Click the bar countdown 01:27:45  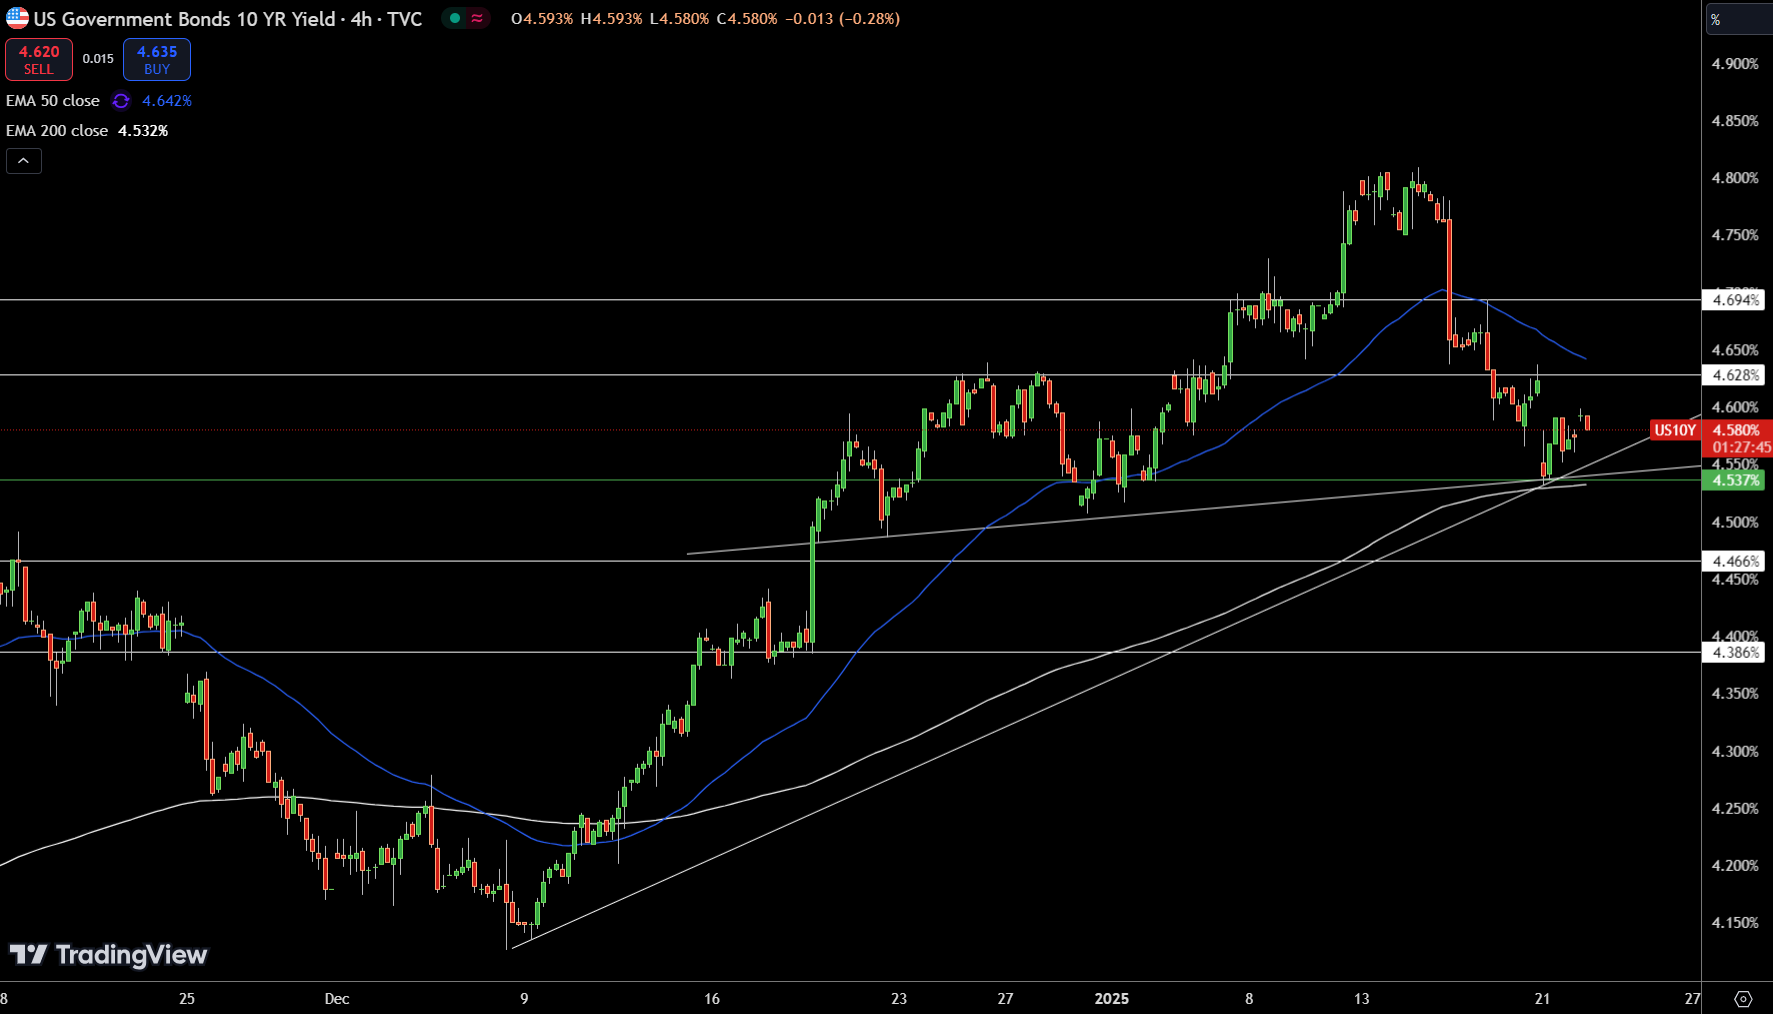[1741, 447]
